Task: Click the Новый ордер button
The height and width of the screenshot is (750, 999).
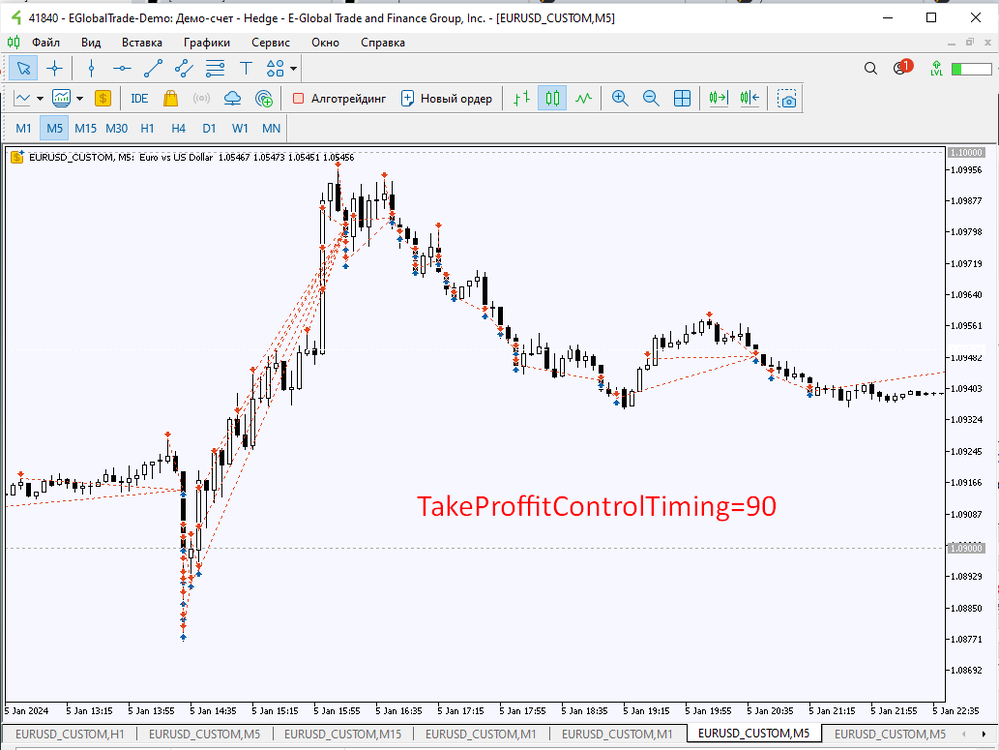Action: tap(447, 99)
